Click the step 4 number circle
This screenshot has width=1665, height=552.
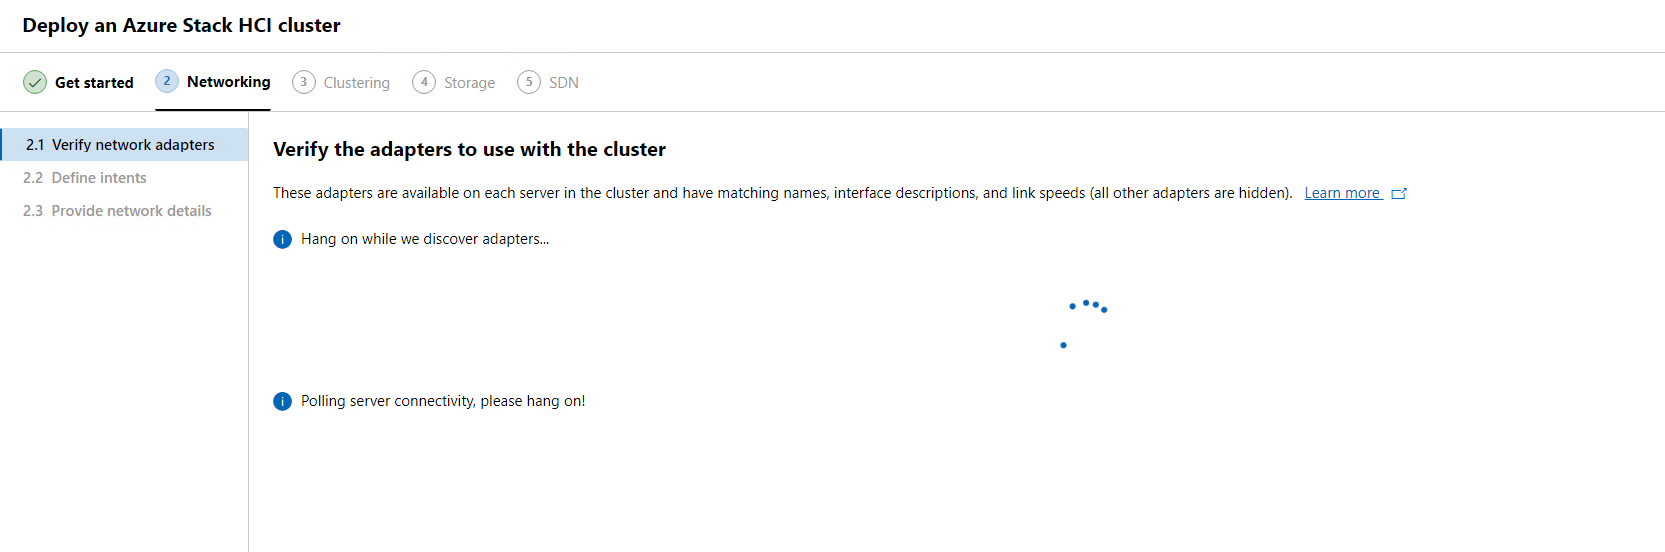(424, 82)
